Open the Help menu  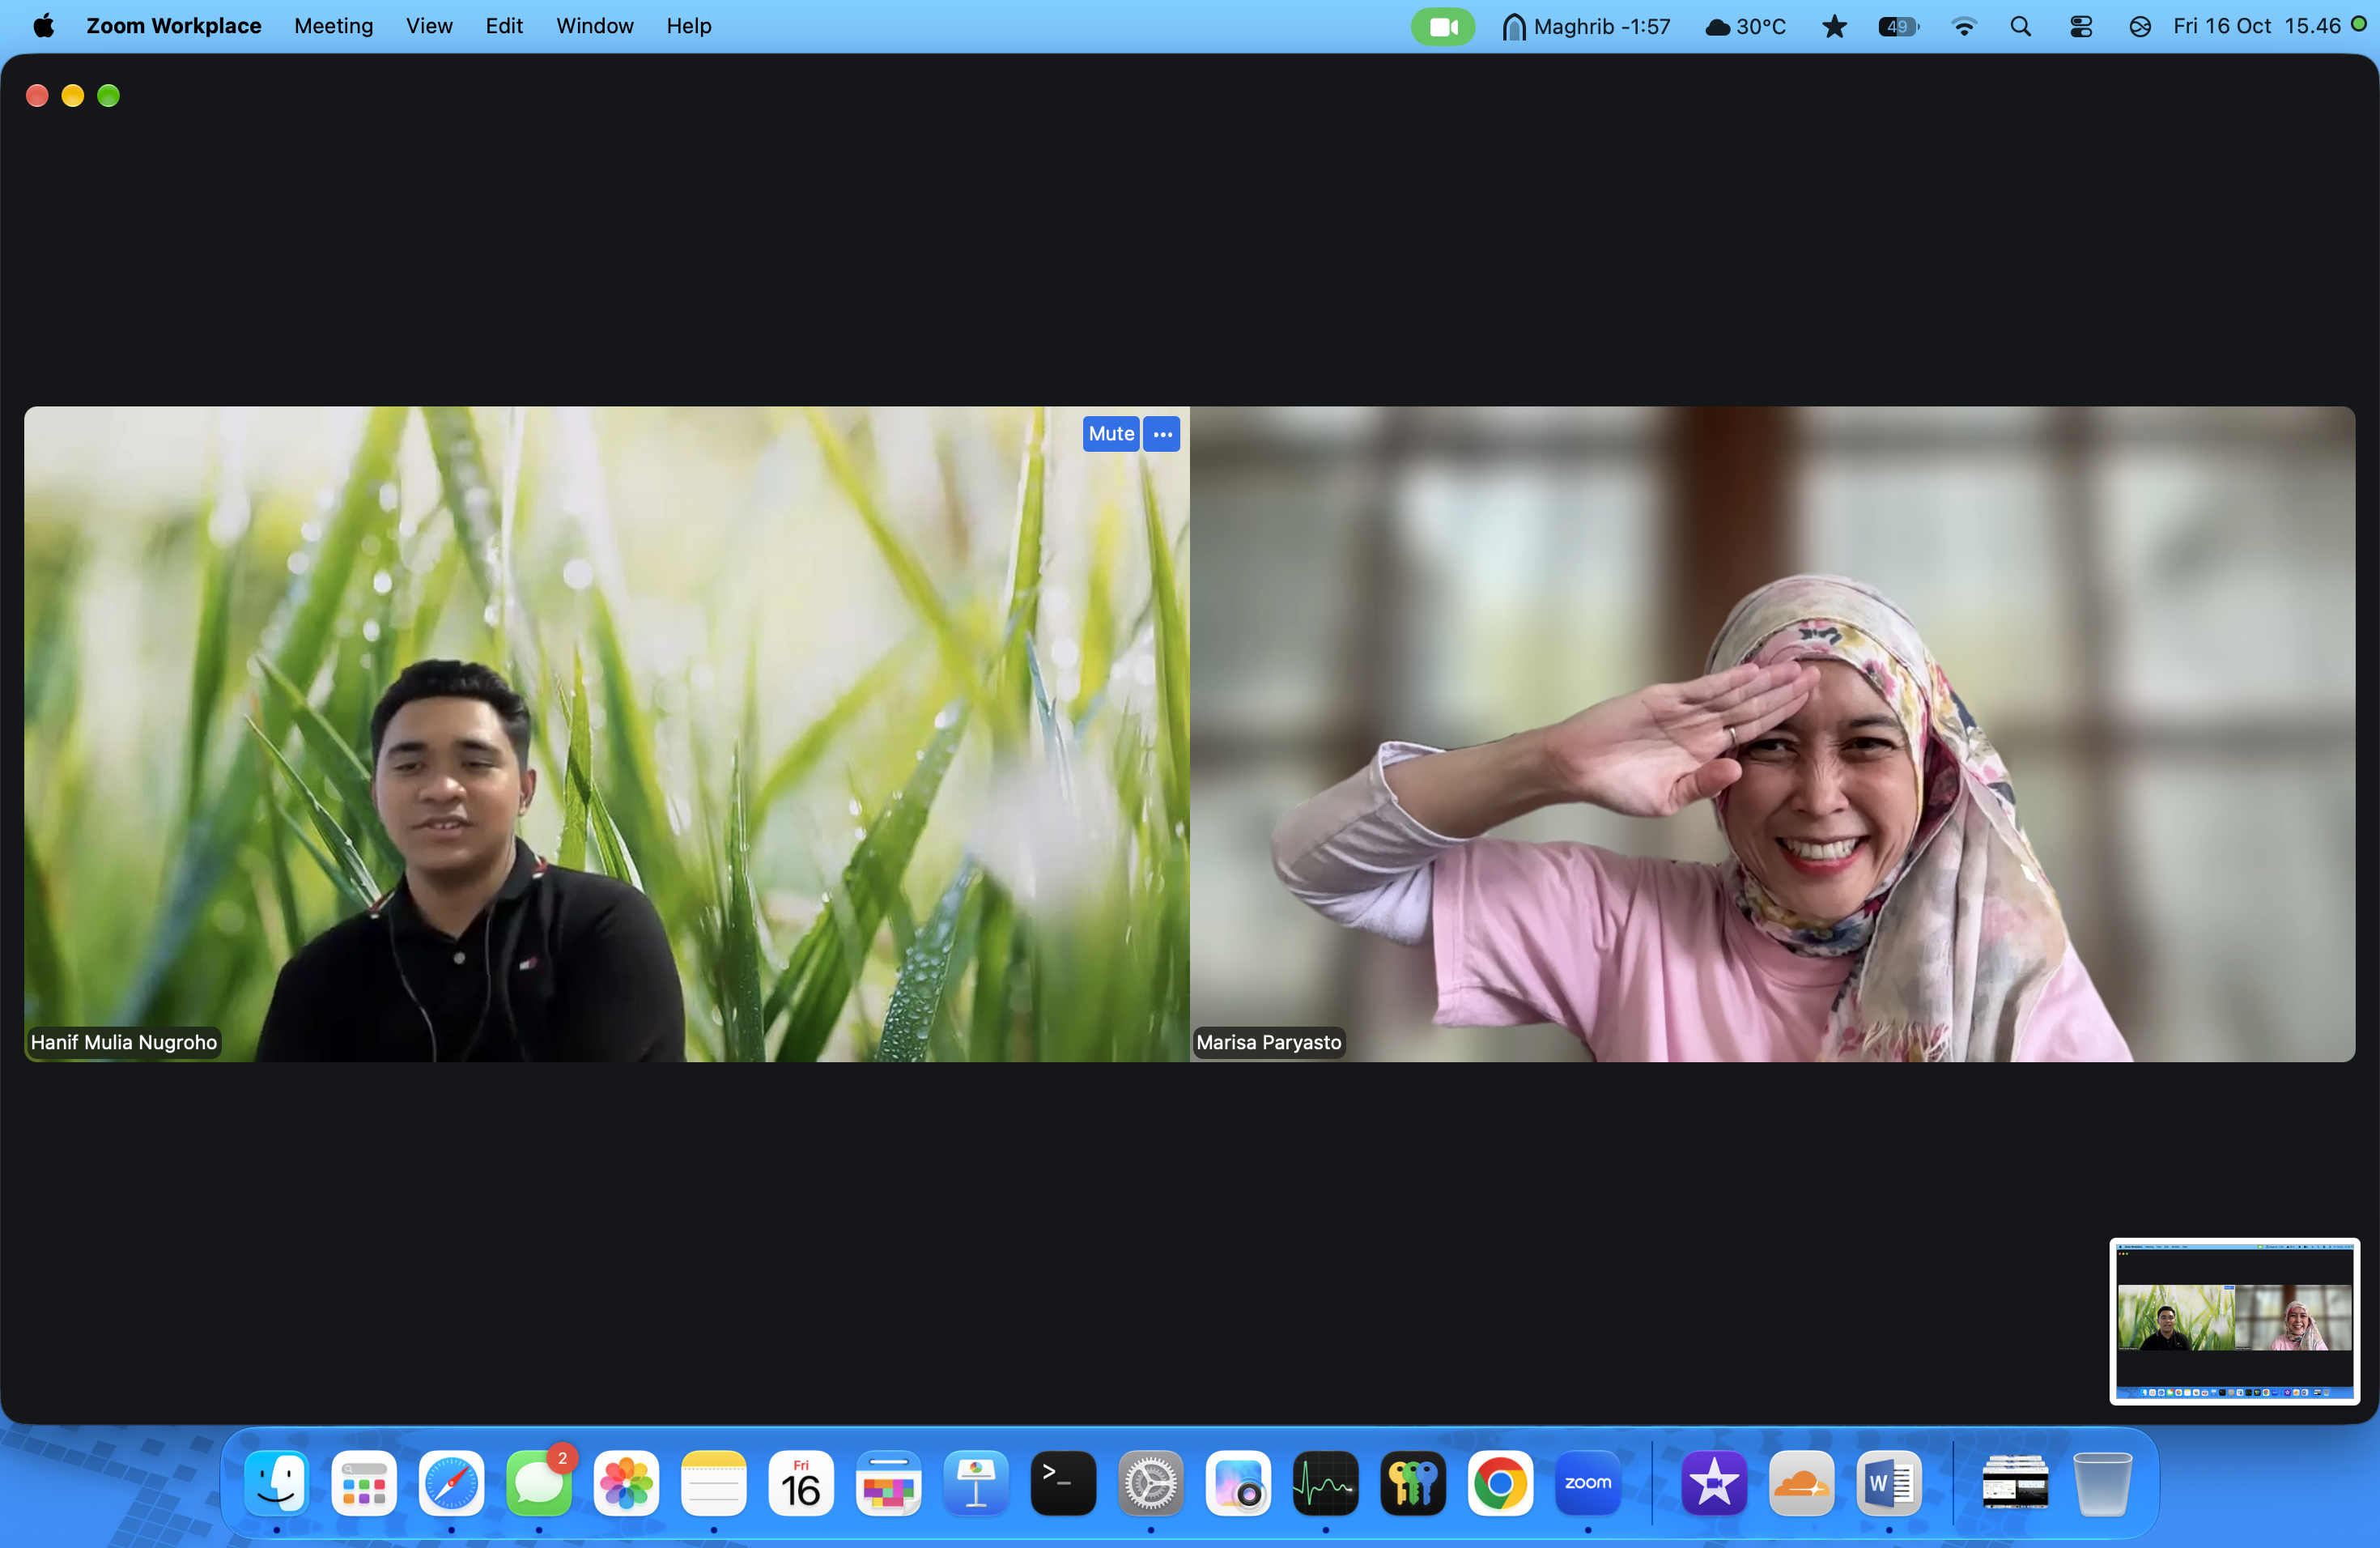(x=689, y=26)
